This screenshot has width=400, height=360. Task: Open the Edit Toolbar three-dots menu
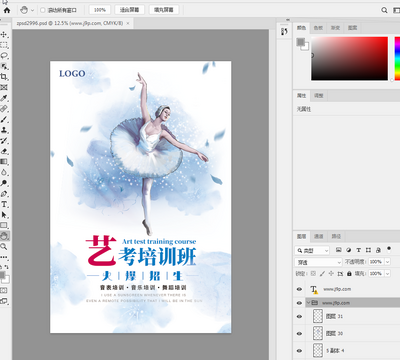click(4, 257)
